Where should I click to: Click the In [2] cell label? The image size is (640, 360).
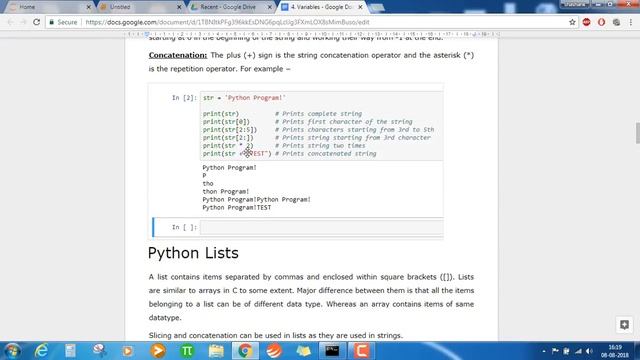[x=184, y=98]
